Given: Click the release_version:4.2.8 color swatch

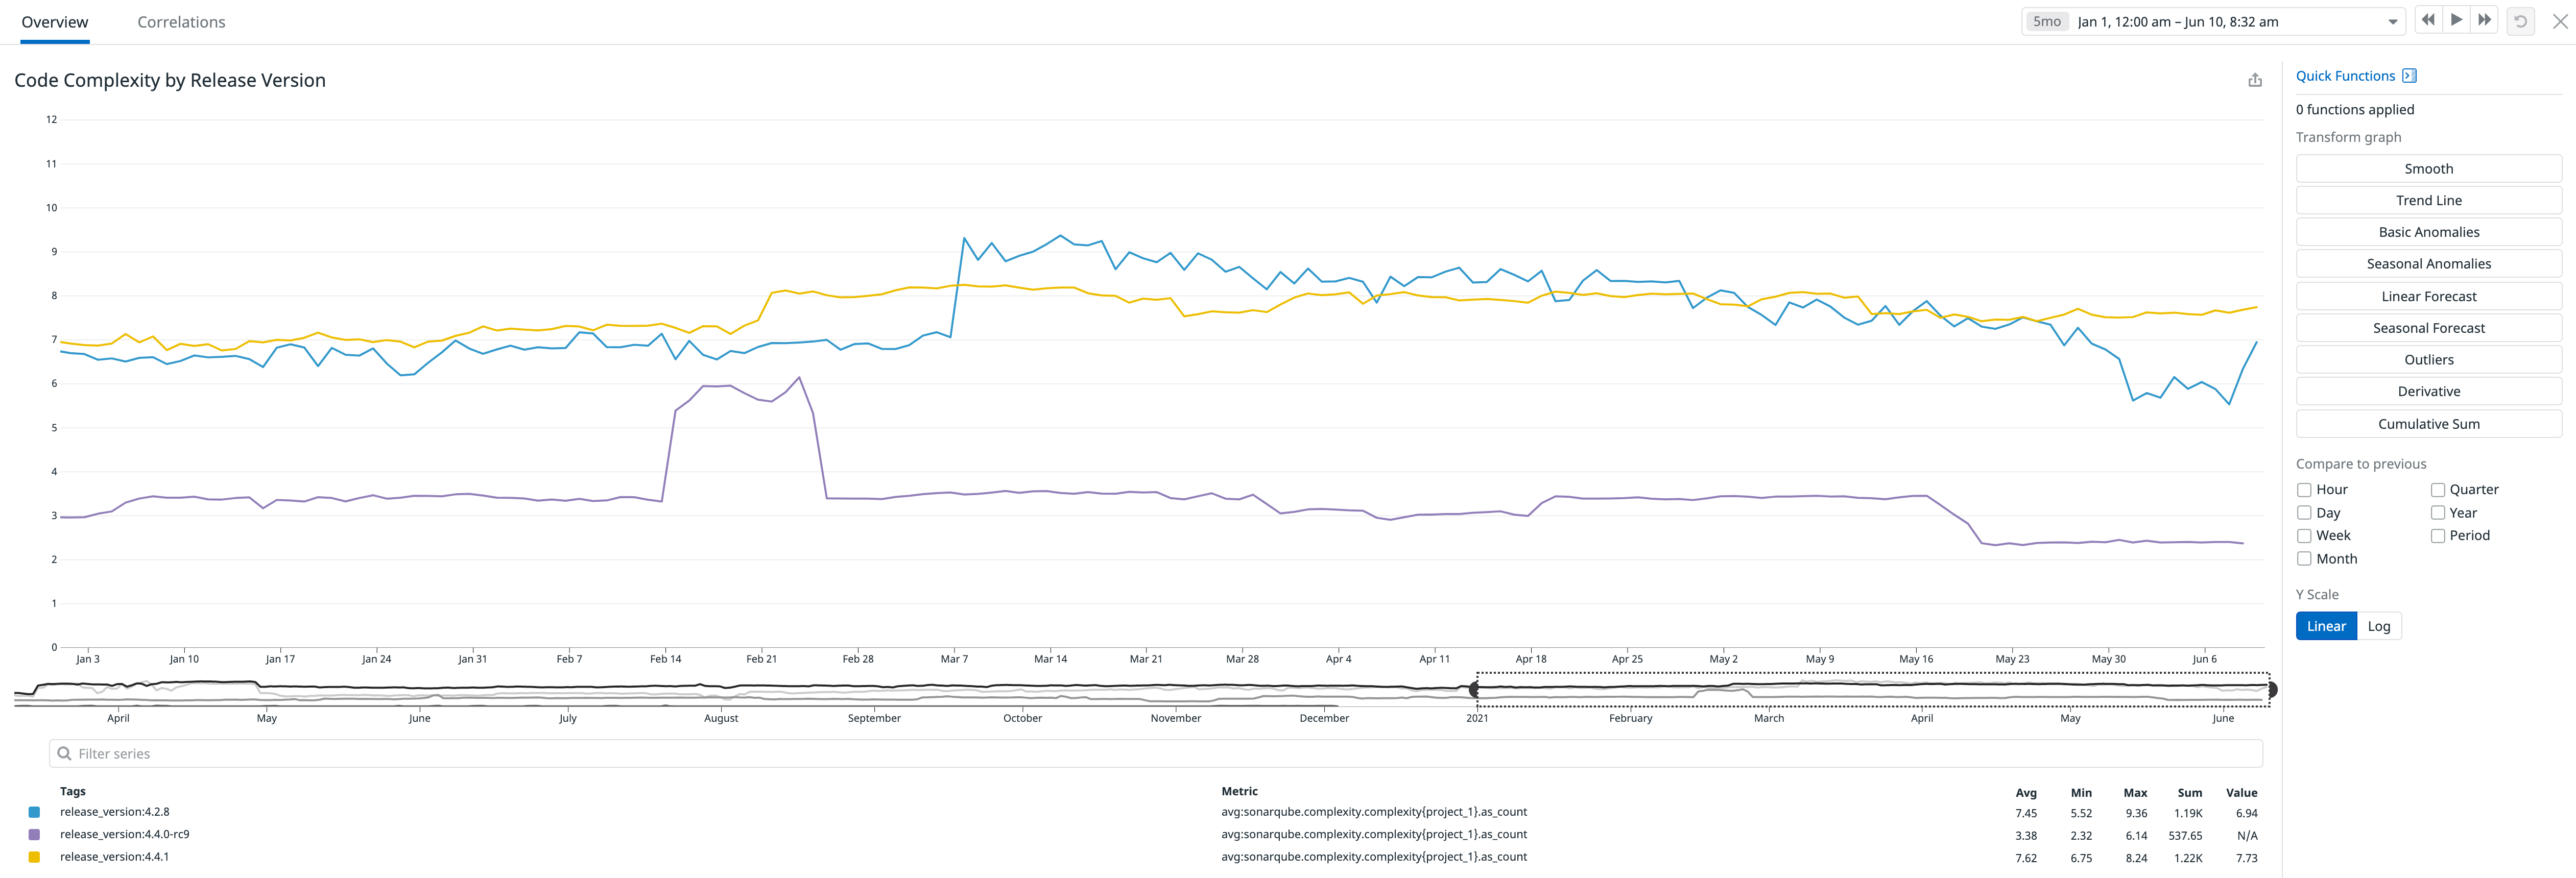Looking at the screenshot, I should [x=34, y=811].
